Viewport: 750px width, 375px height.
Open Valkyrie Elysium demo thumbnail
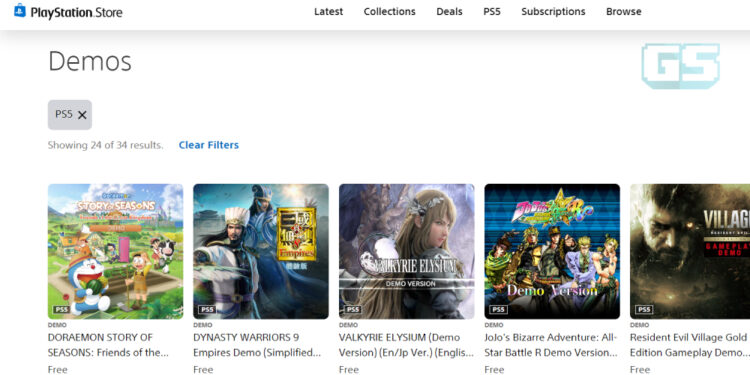(407, 252)
